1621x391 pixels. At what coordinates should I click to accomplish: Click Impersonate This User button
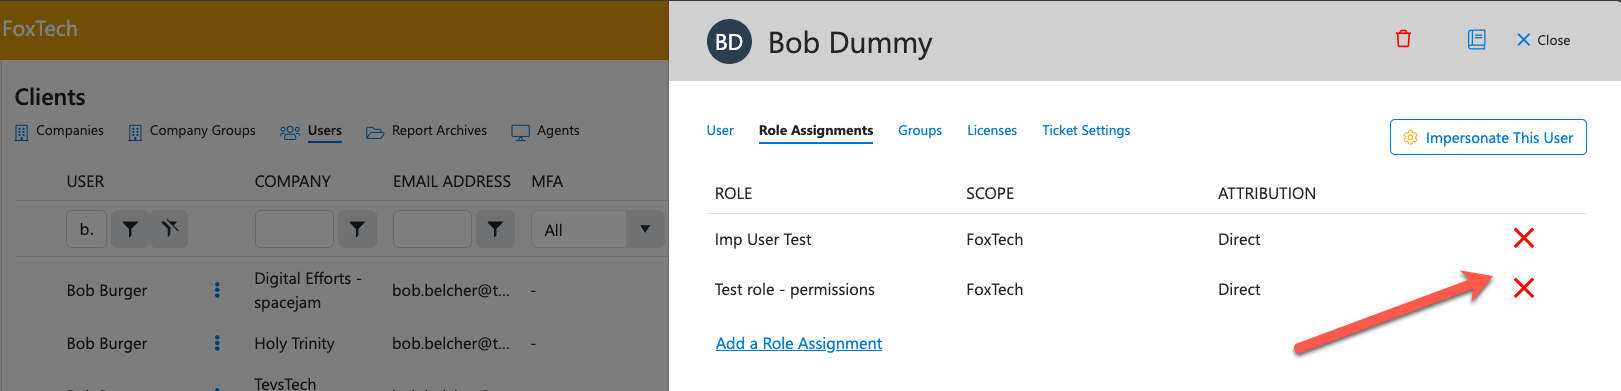[x=1488, y=137]
